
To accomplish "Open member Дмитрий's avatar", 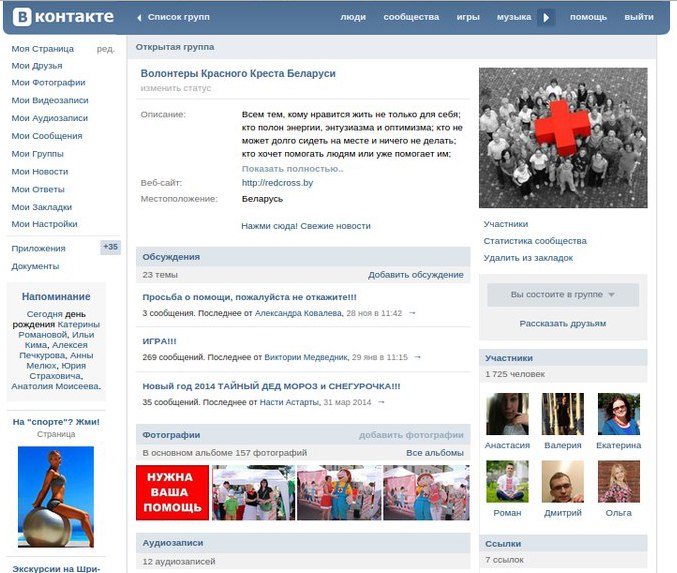I will click(x=563, y=481).
